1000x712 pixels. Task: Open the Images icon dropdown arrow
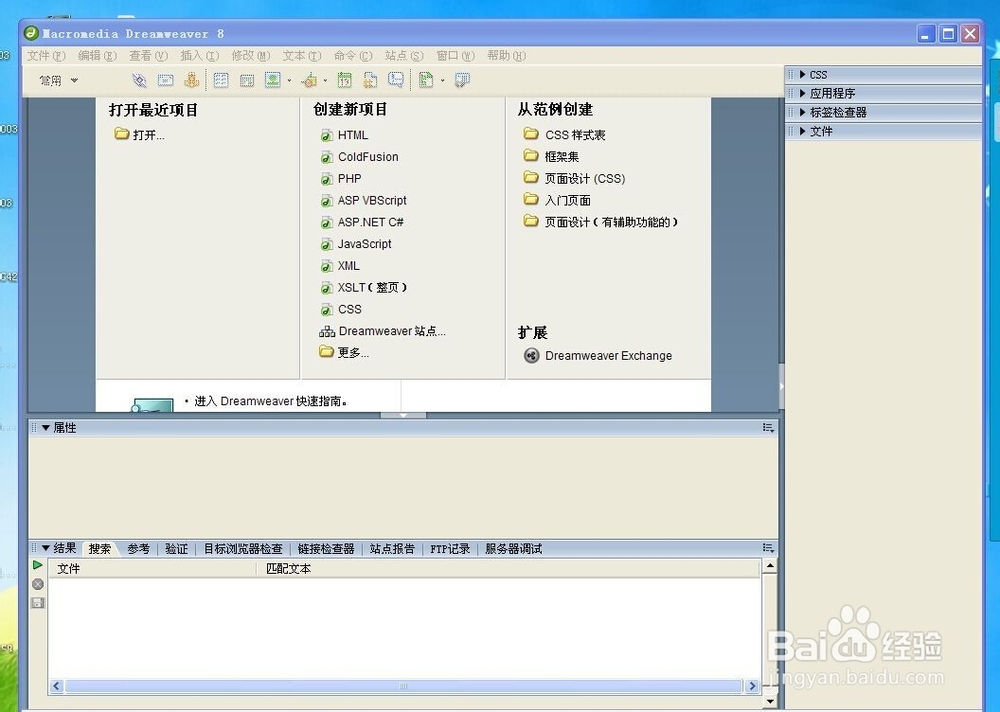tap(289, 81)
